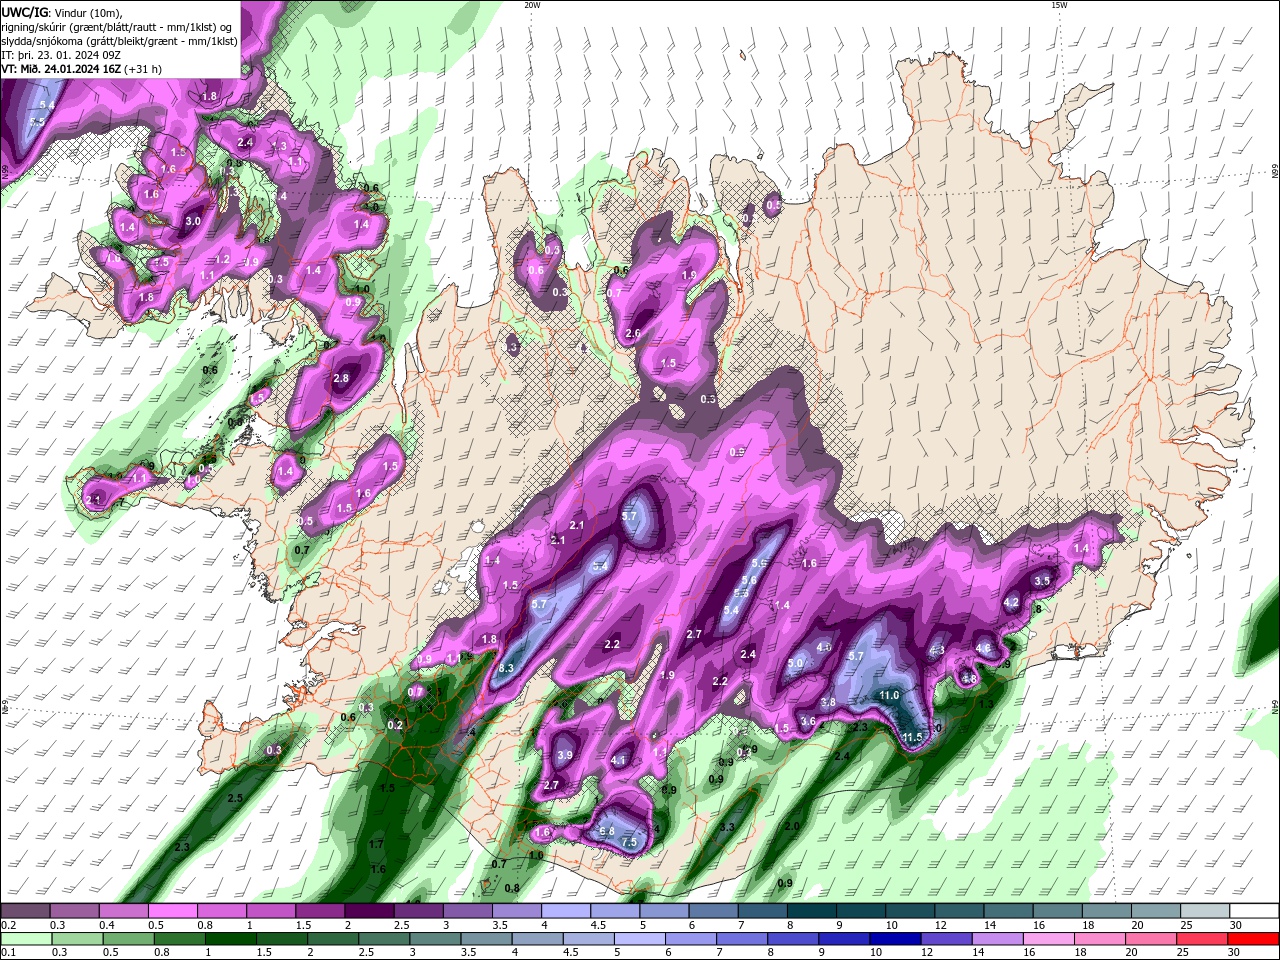Click the '5.0' snowfall value on map
The image size is (1280, 960).
tap(796, 663)
